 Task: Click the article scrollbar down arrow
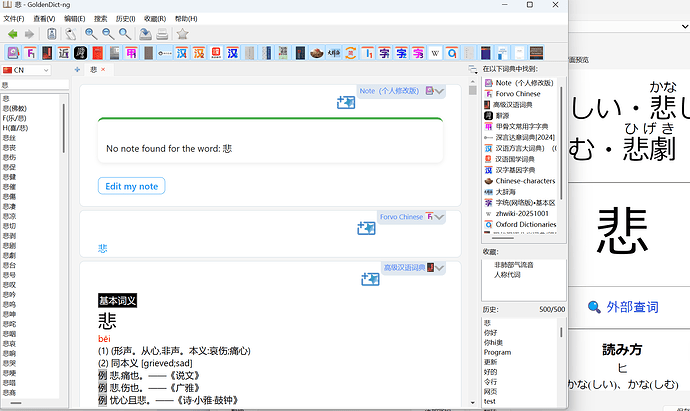(x=473, y=402)
